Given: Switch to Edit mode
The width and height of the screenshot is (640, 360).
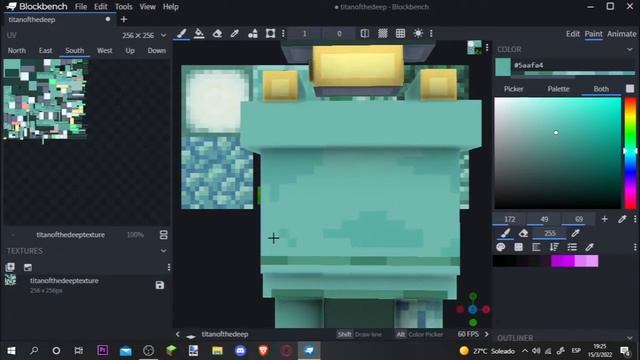Looking at the screenshot, I should [x=573, y=34].
